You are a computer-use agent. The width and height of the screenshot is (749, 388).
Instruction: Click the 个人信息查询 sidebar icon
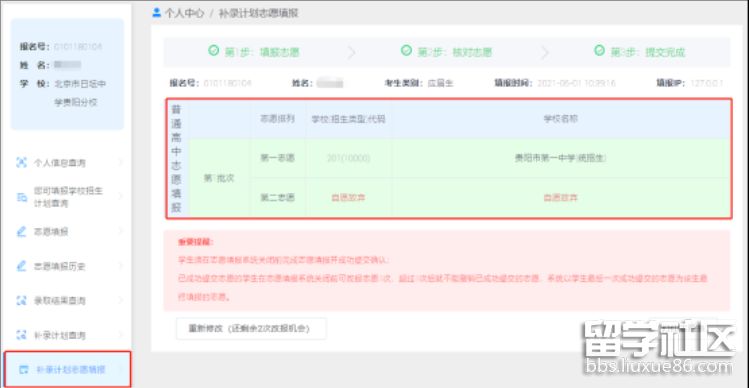tap(21, 163)
